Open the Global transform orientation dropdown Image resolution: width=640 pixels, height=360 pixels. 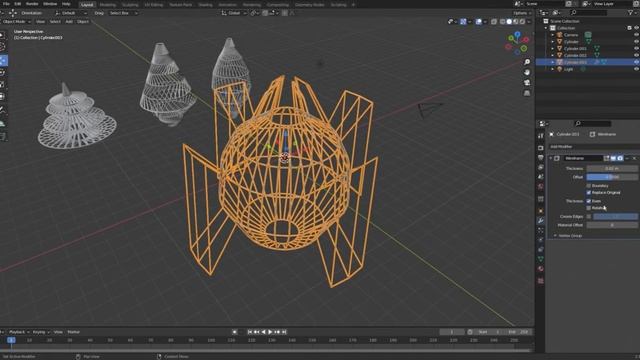(234, 13)
